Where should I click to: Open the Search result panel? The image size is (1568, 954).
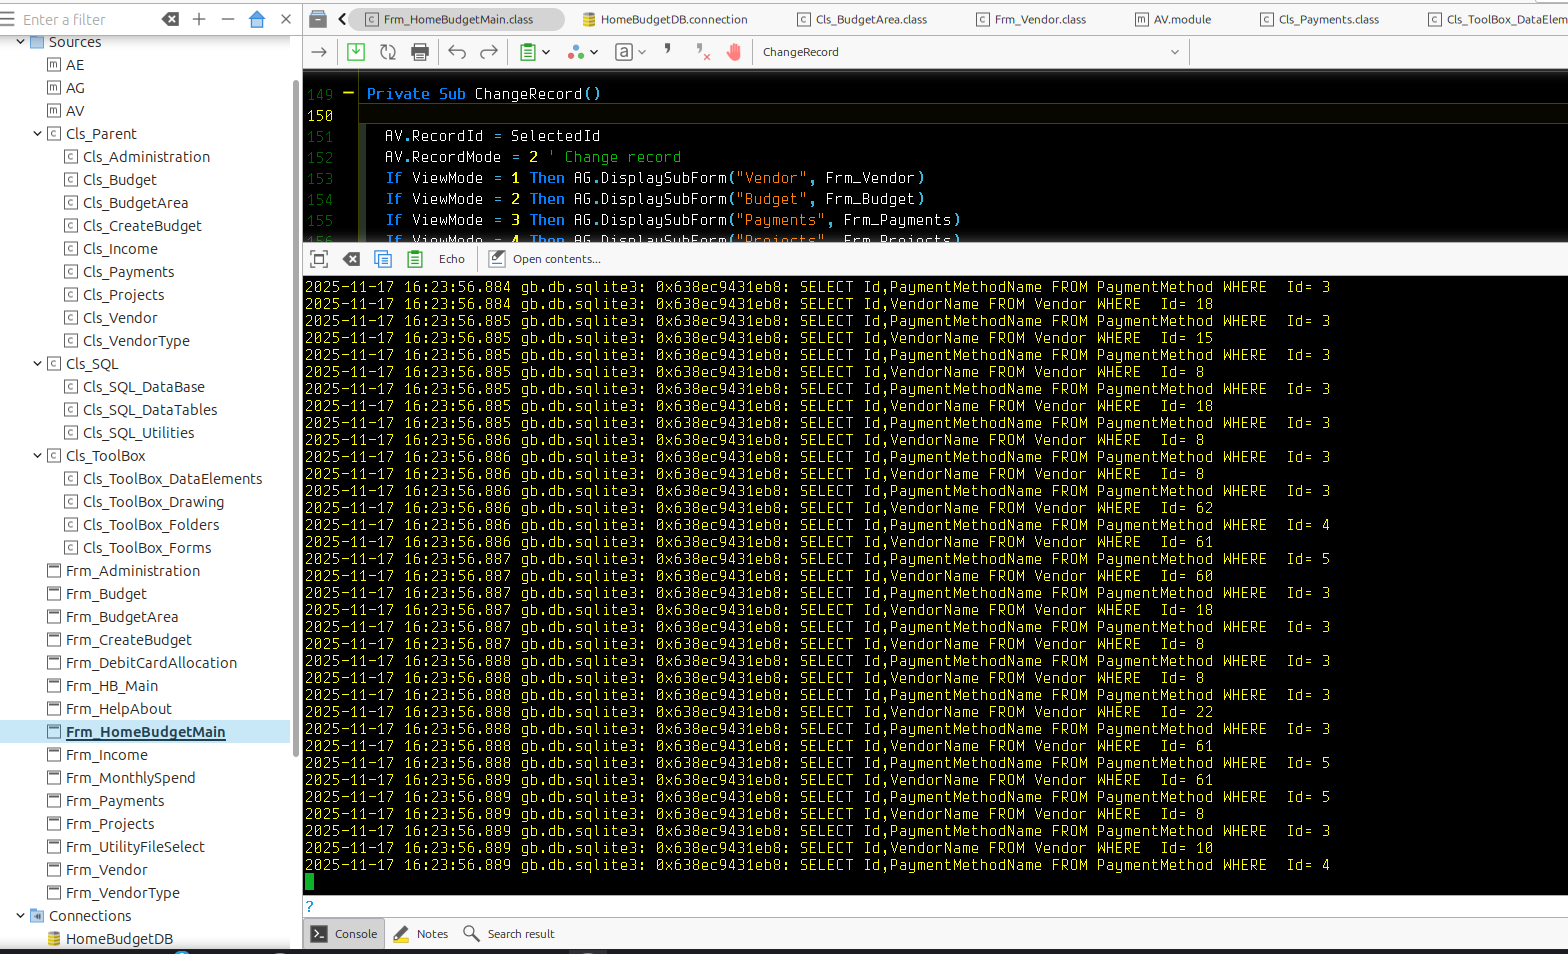tap(509, 934)
